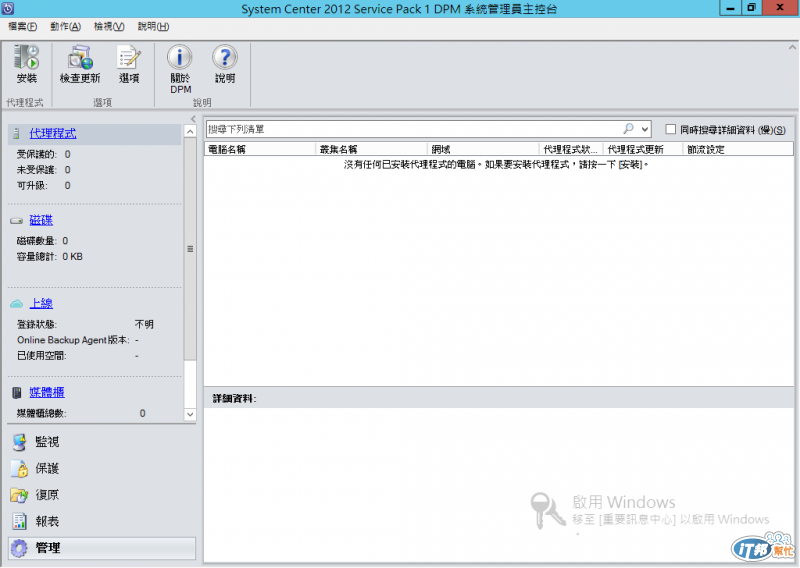Click the sidebar scrollbar thumb
The height and width of the screenshot is (568, 800).
click(190, 249)
